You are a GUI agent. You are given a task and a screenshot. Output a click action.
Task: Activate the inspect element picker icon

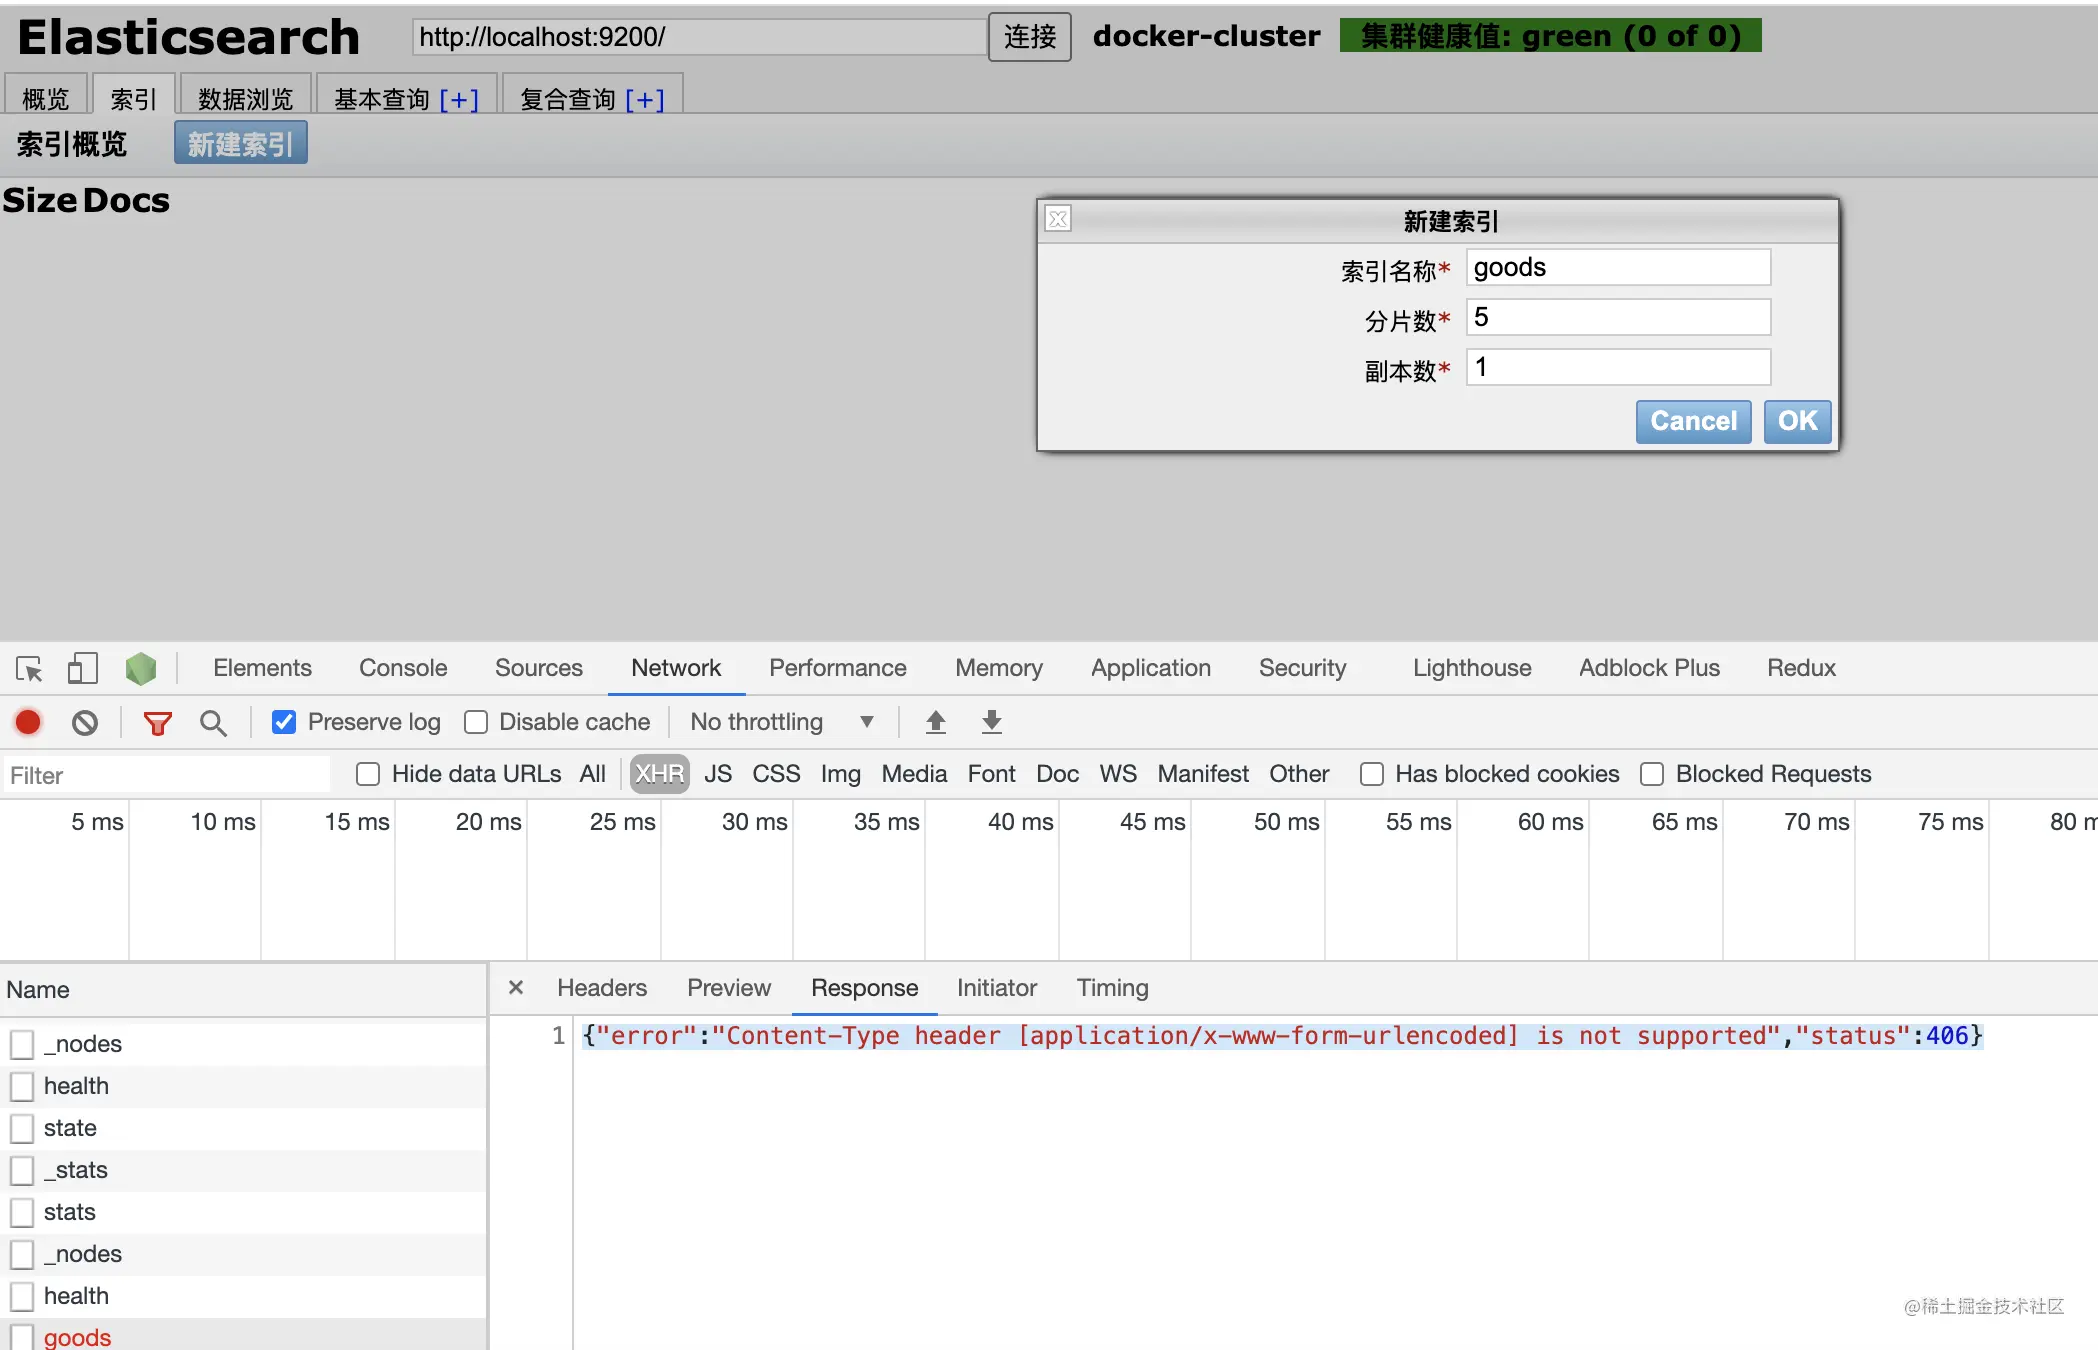pos(29,668)
